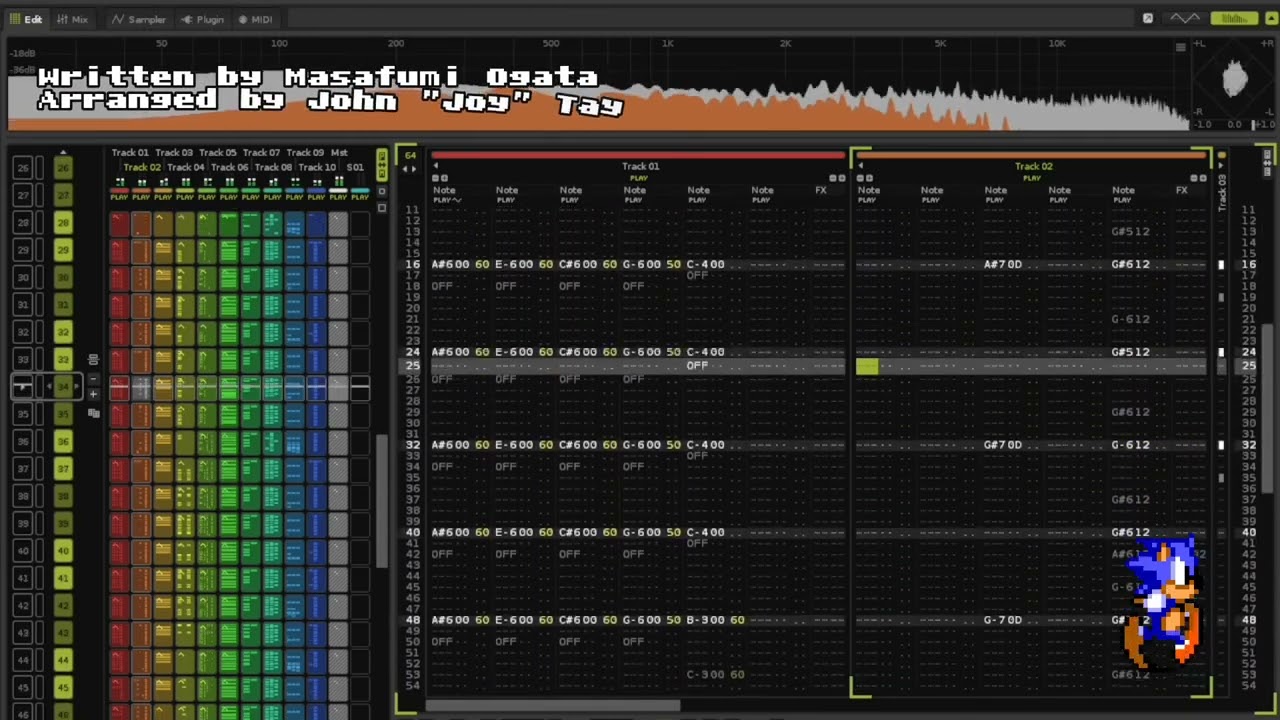
Task: Mute Track 02 via its matrix PLAY button
Action: 141,197
